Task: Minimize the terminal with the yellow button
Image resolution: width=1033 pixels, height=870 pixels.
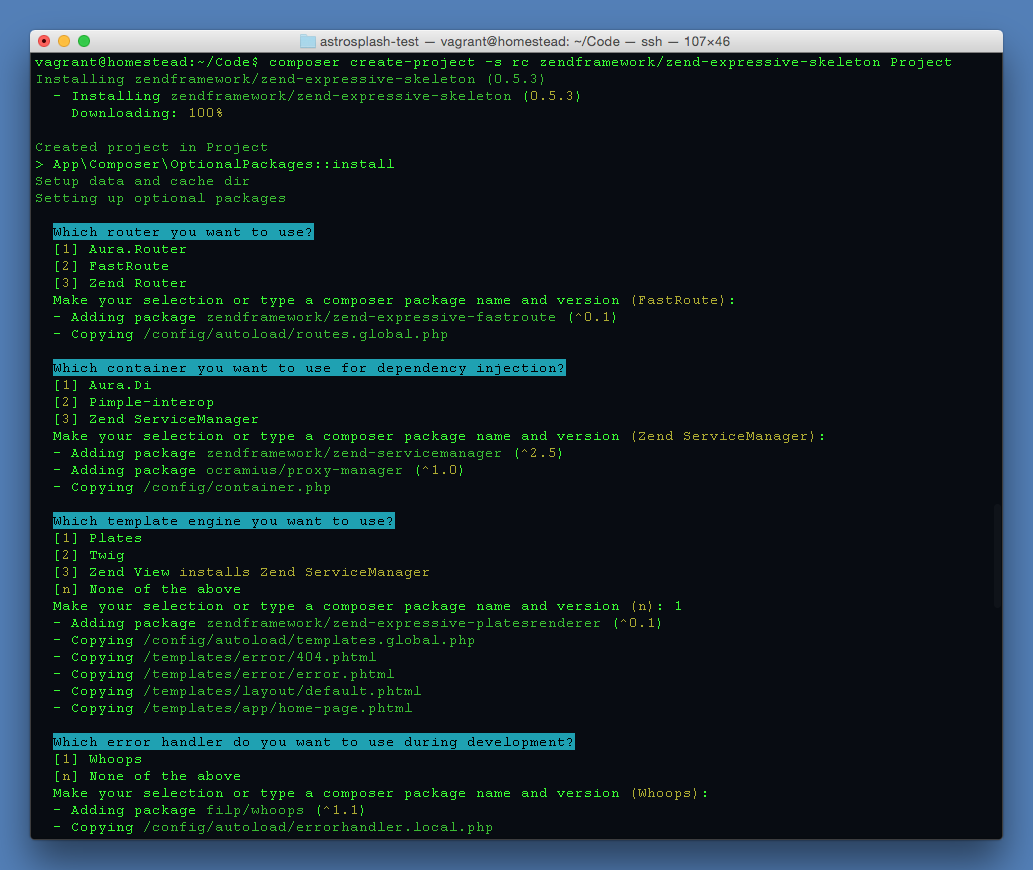Action: coord(64,41)
